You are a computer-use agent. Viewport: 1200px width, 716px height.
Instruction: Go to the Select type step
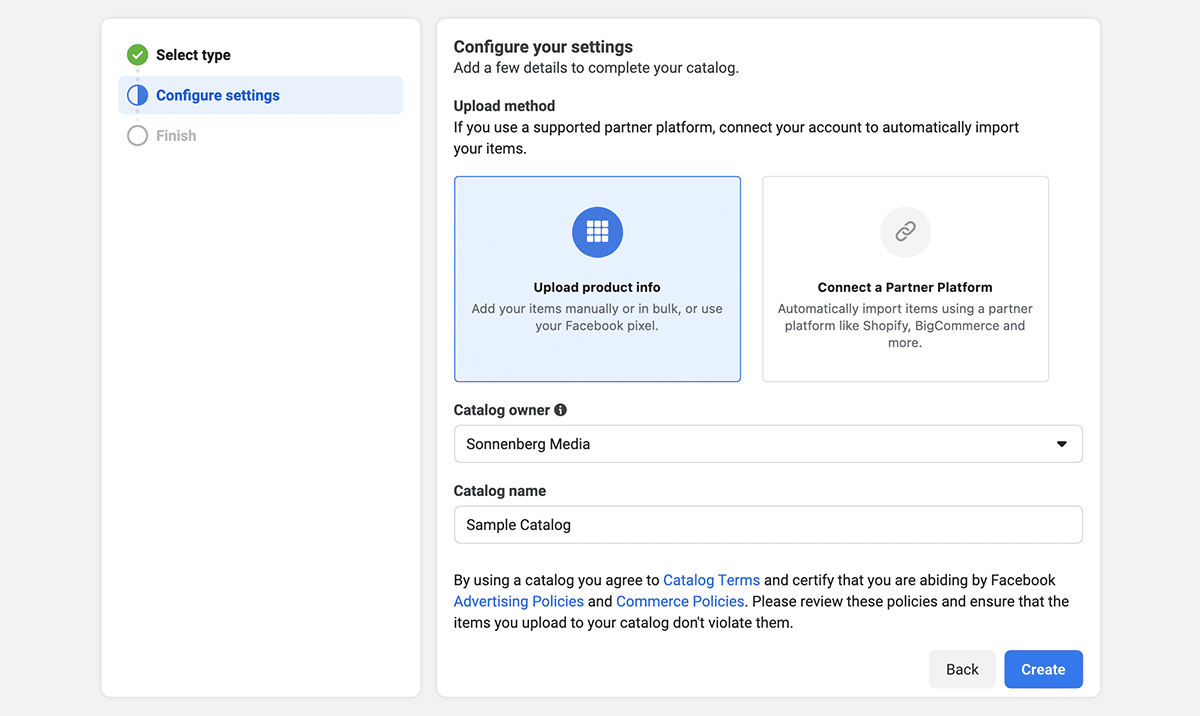[193, 55]
